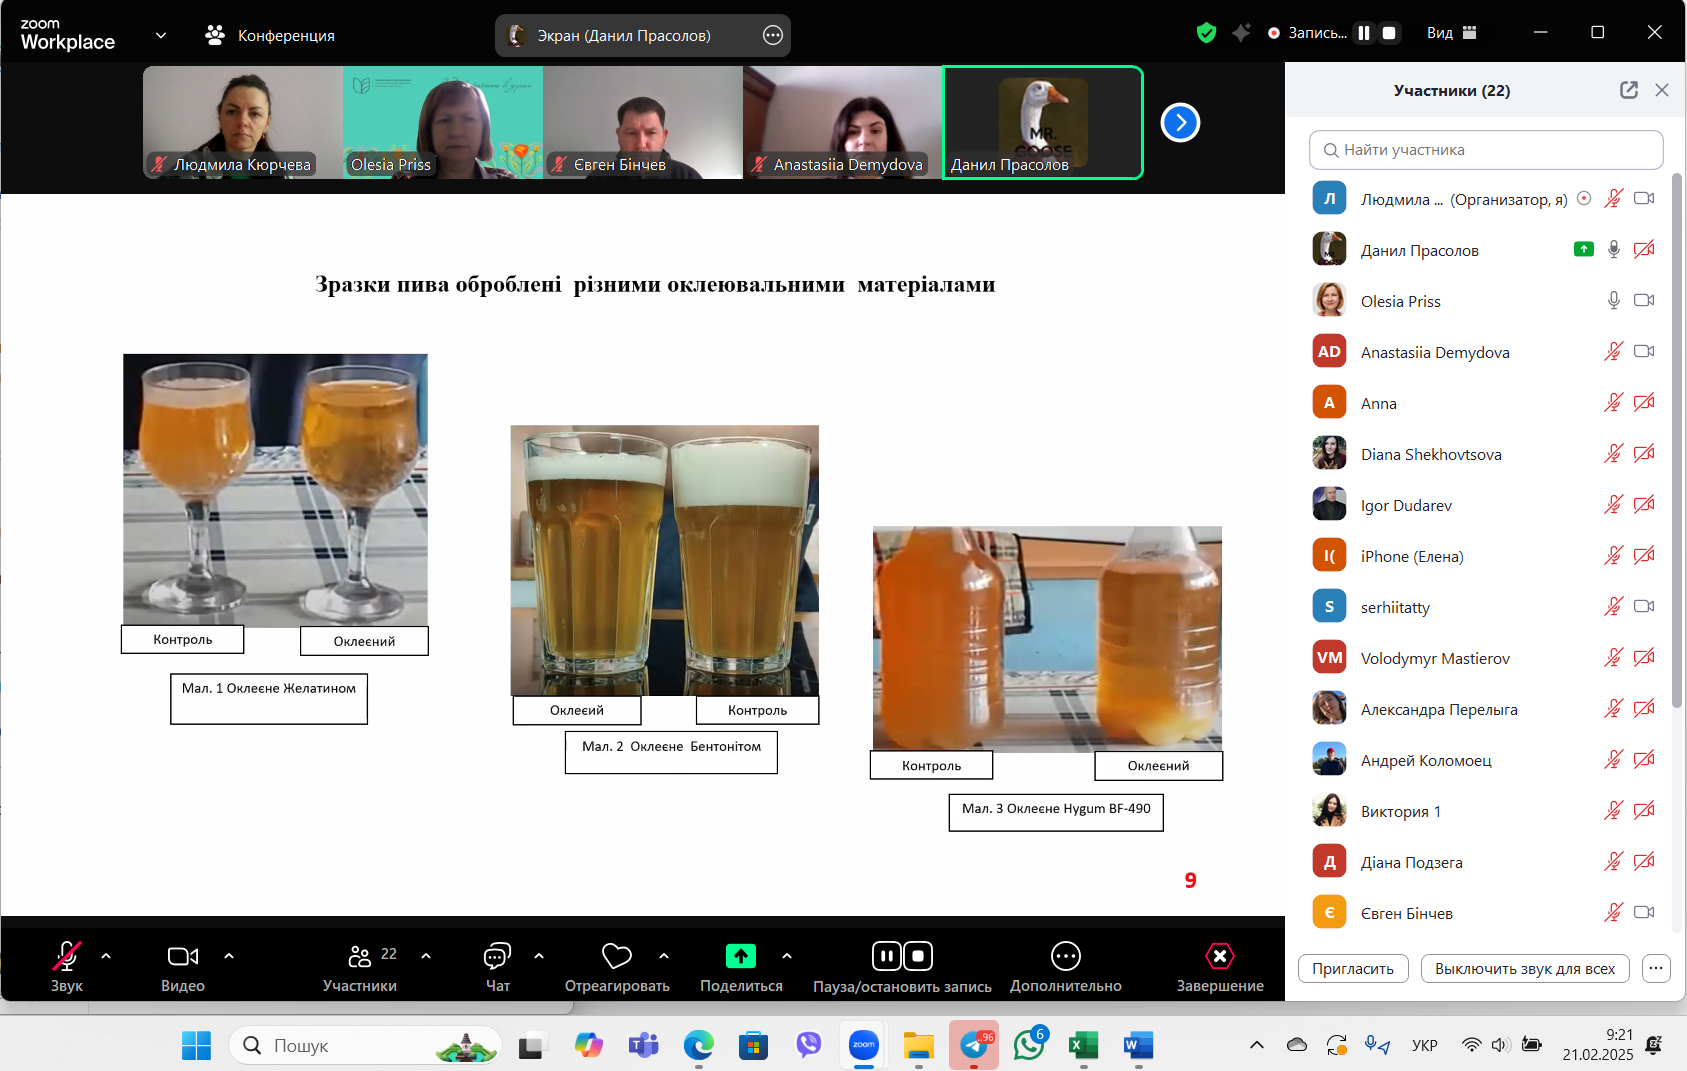Toggle microphone for Olesia Priss in list
Viewport: 1687px width, 1071px height.
pos(1613,301)
